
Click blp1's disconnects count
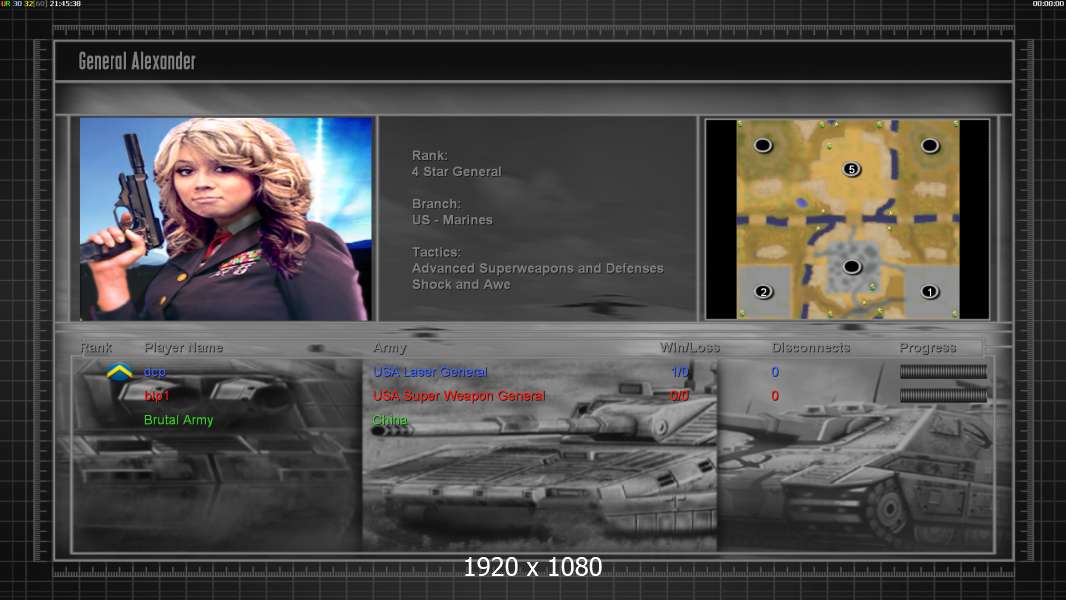tap(775, 395)
